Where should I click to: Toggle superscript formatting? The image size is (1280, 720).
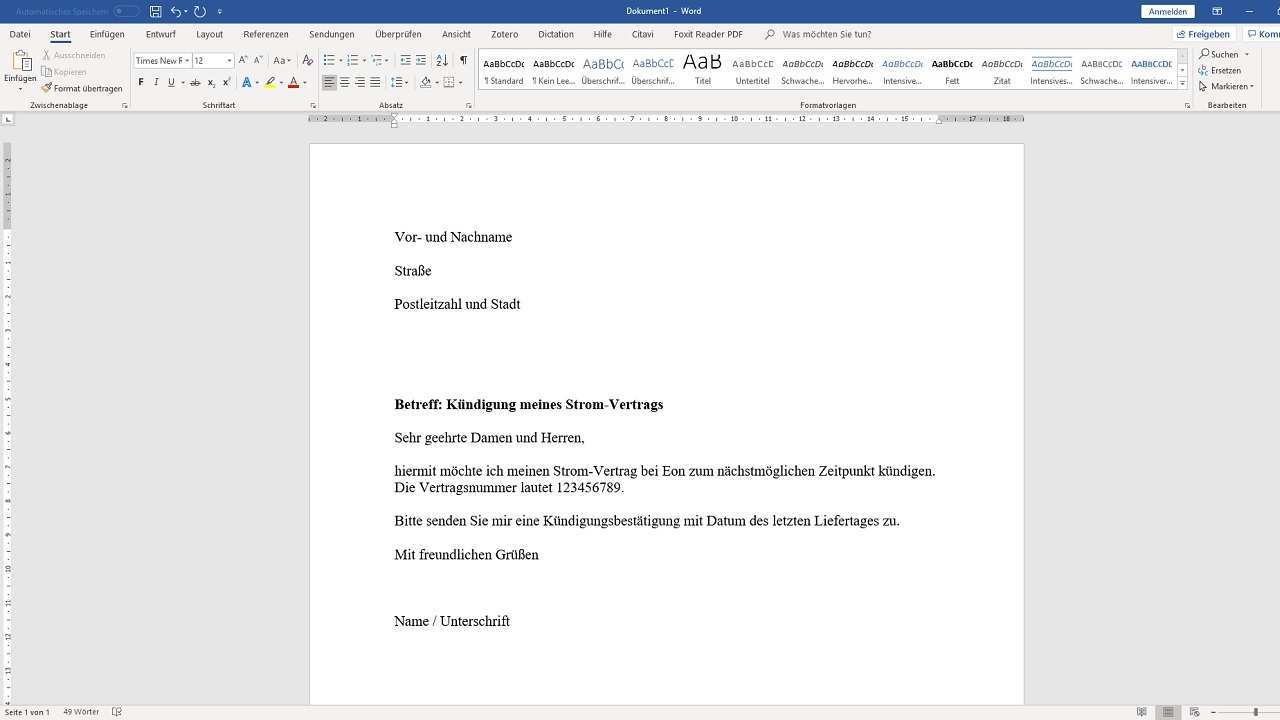pyautogui.click(x=227, y=82)
